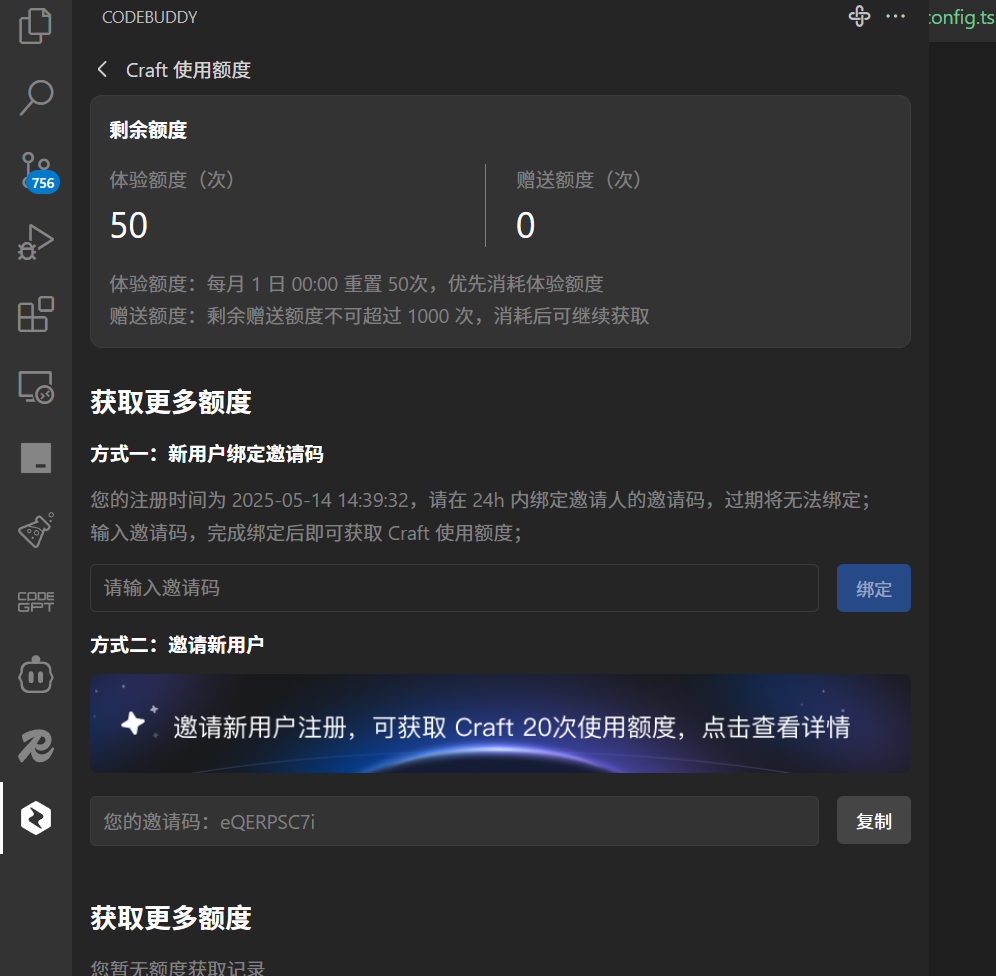Viewport: 996px width, 976px height.
Task: Open the CodeBuddy more actions menu
Action: 895,16
